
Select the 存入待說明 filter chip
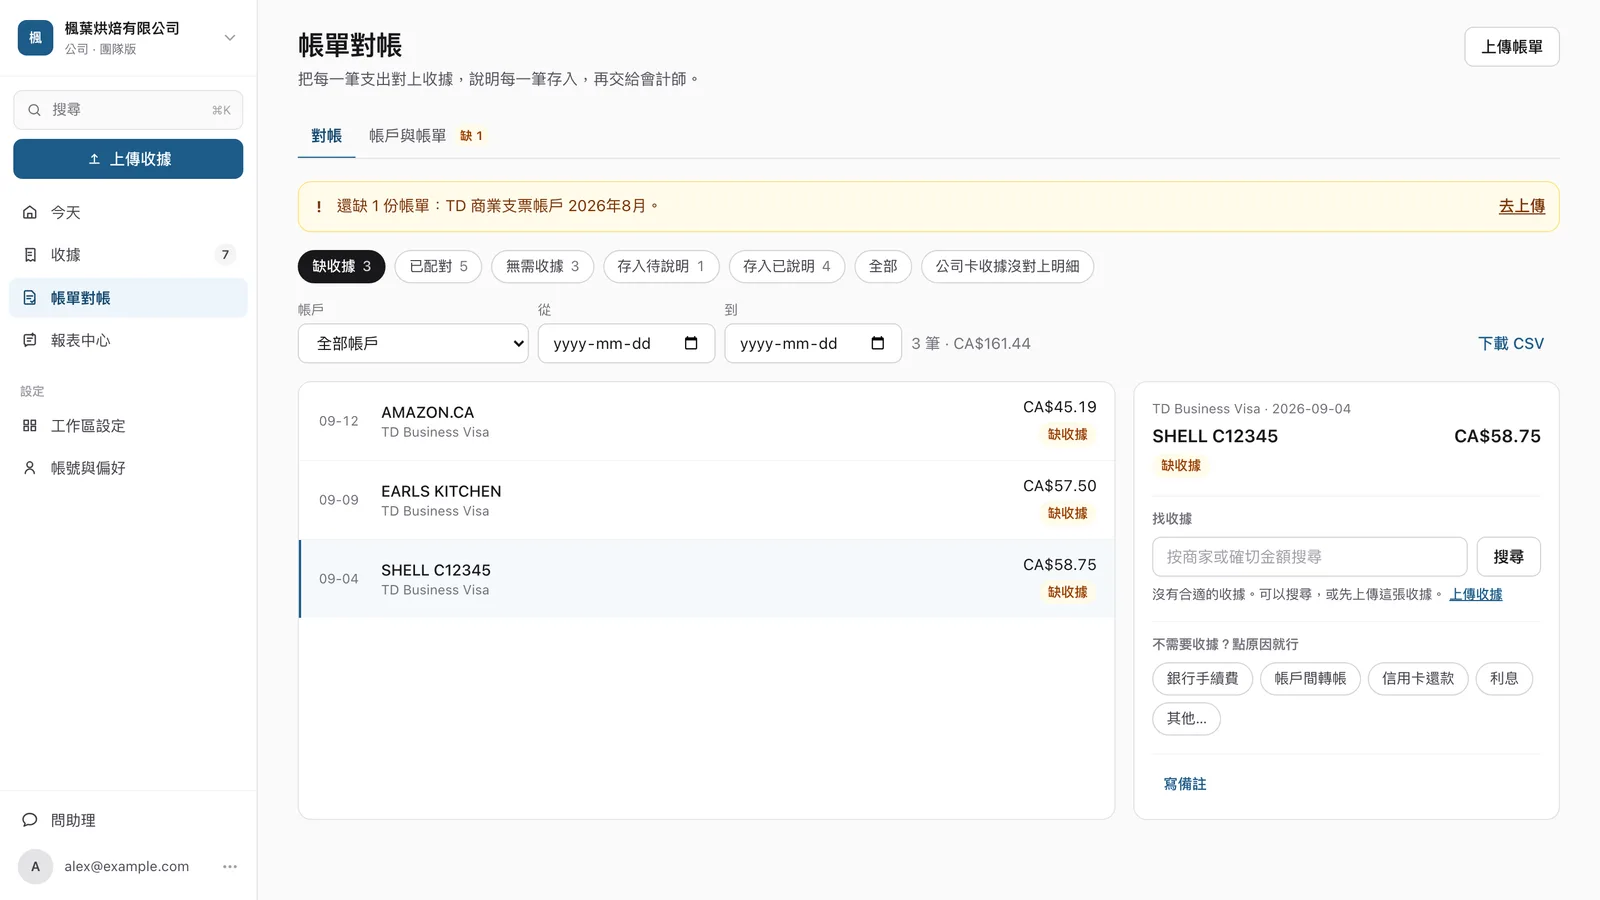(x=660, y=266)
